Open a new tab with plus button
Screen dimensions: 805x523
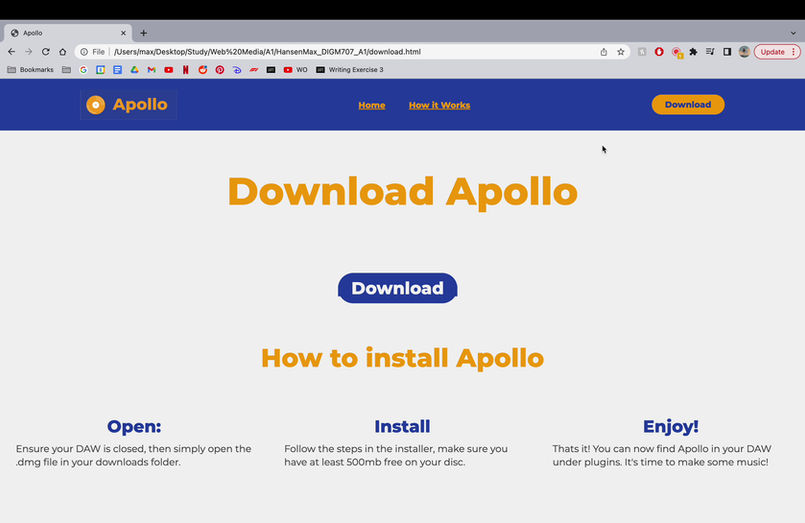click(144, 33)
